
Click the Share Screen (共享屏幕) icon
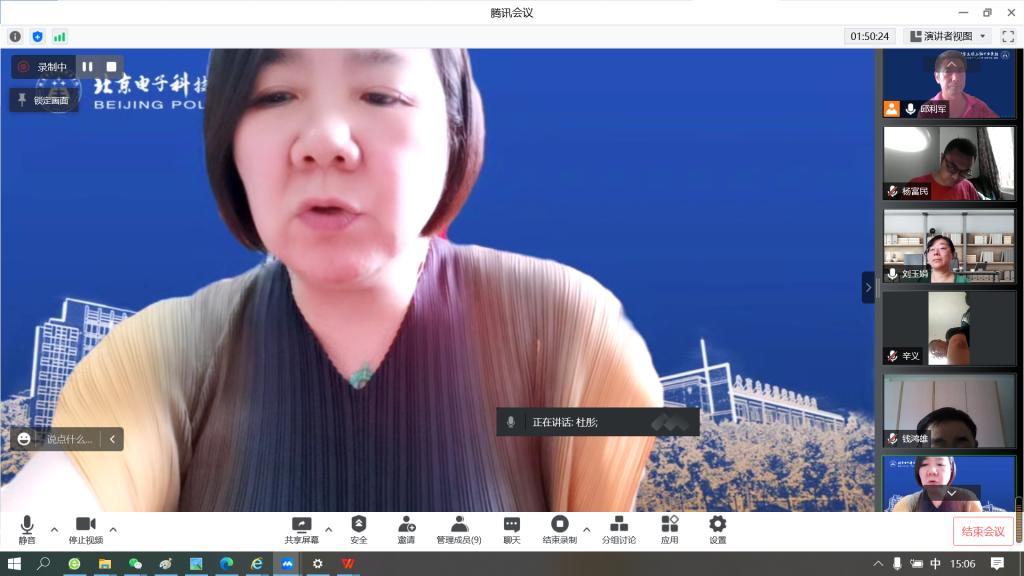(x=301, y=525)
